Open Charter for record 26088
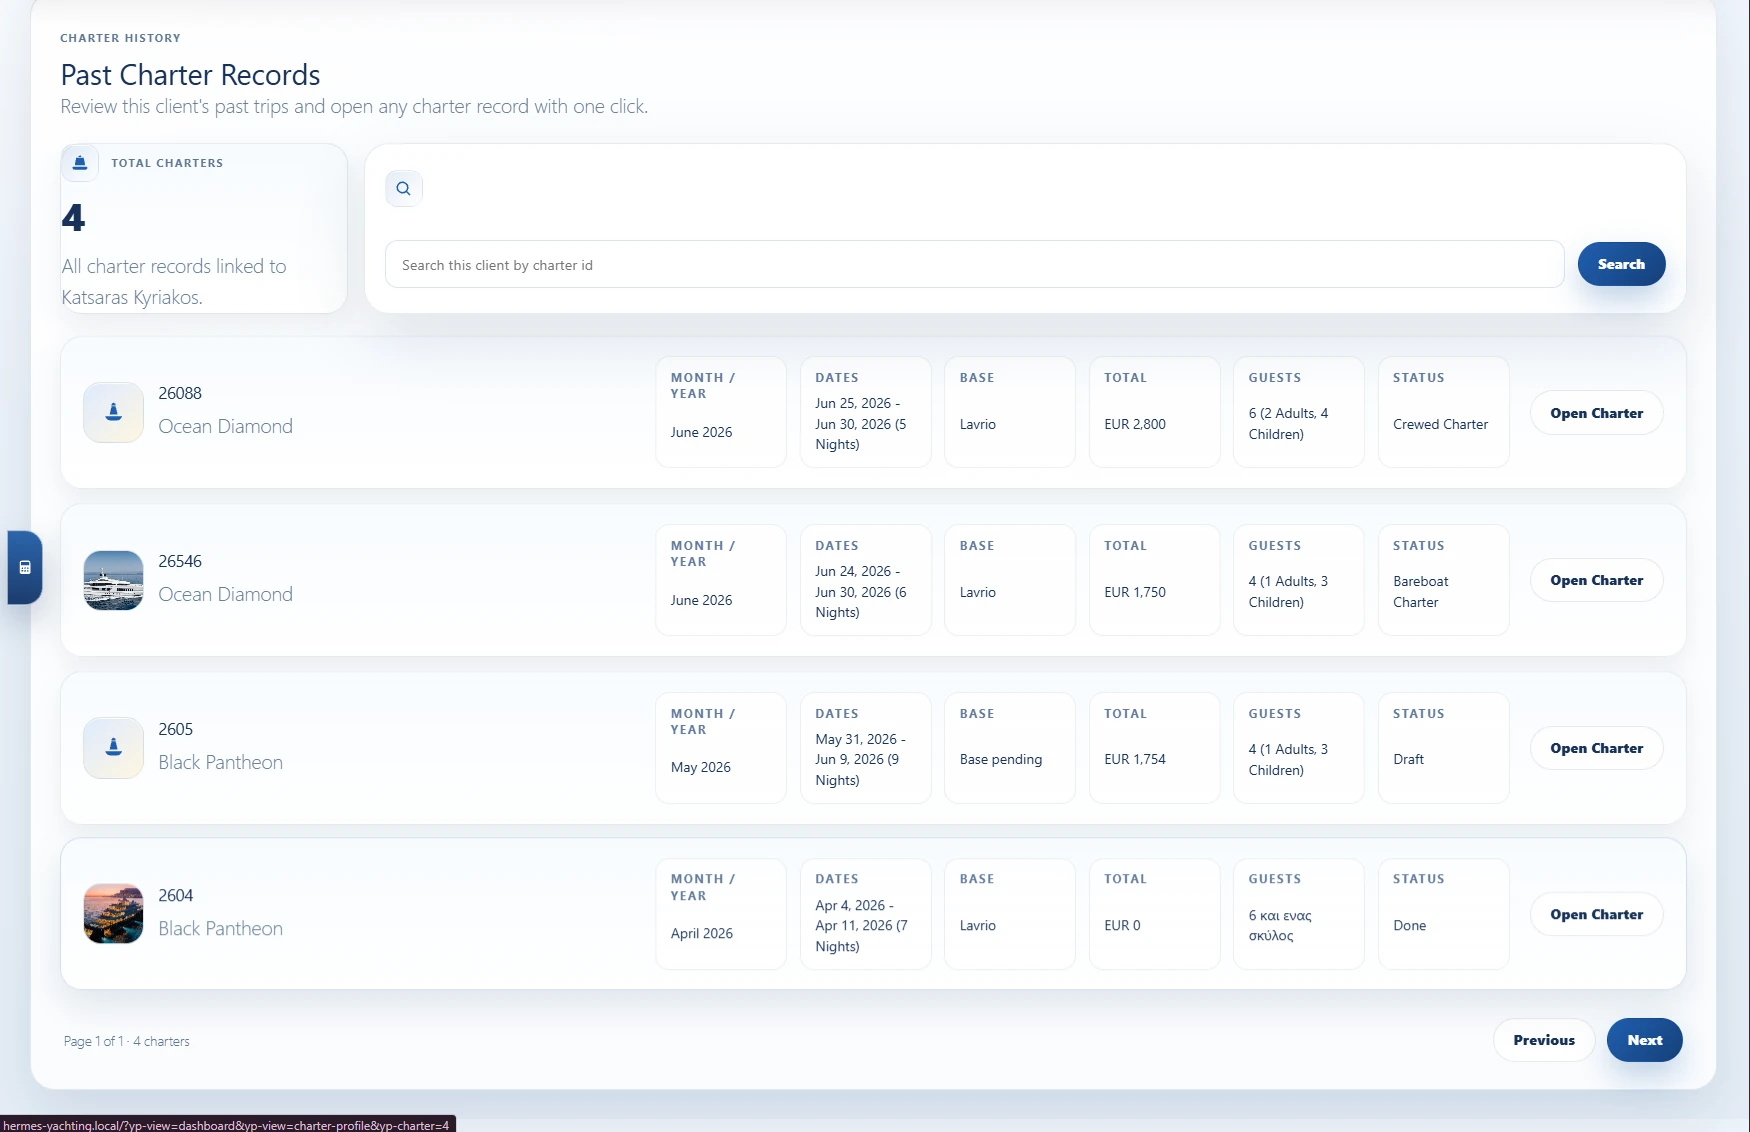This screenshot has width=1750, height=1132. pyautogui.click(x=1596, y=413)
